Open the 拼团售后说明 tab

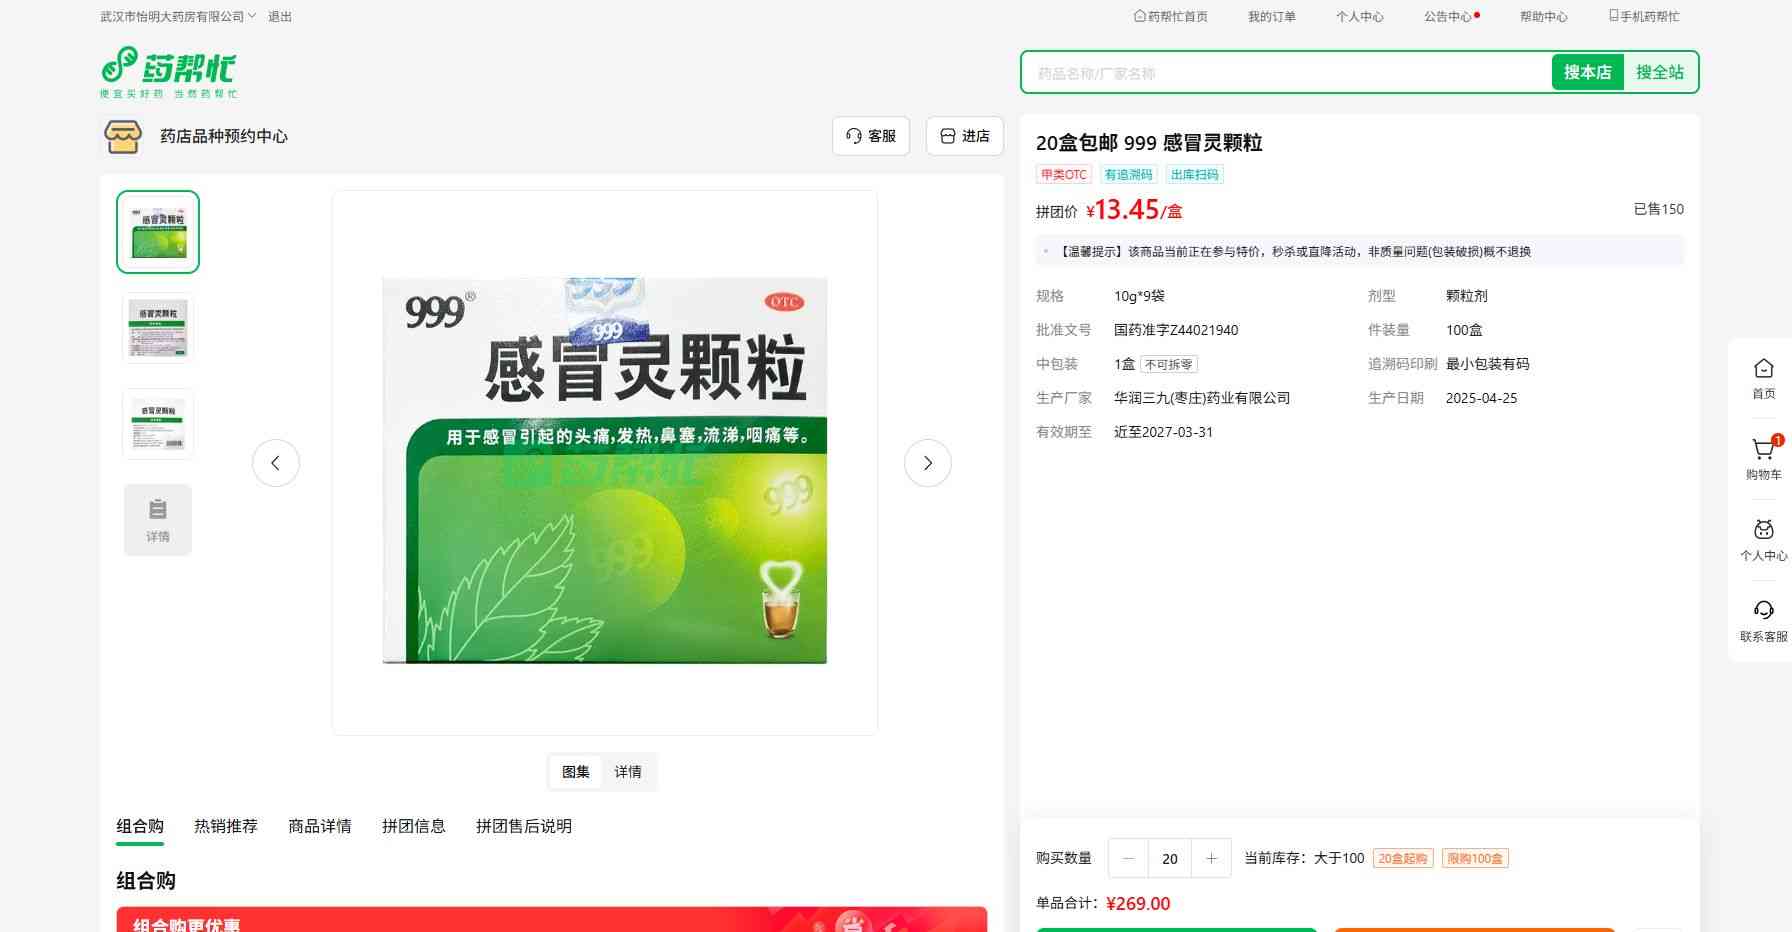coord(524,826)
